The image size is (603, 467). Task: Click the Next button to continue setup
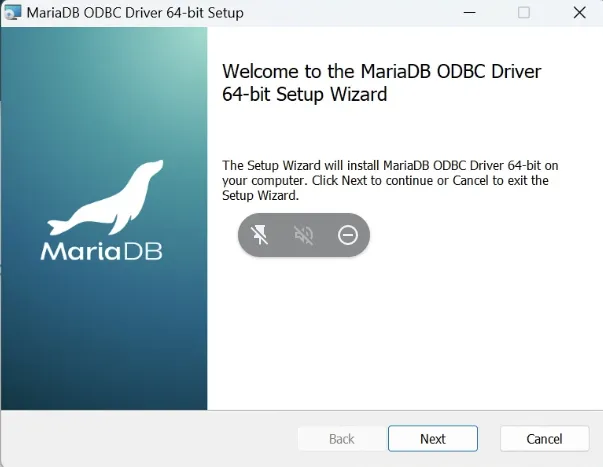coord(433,439)
